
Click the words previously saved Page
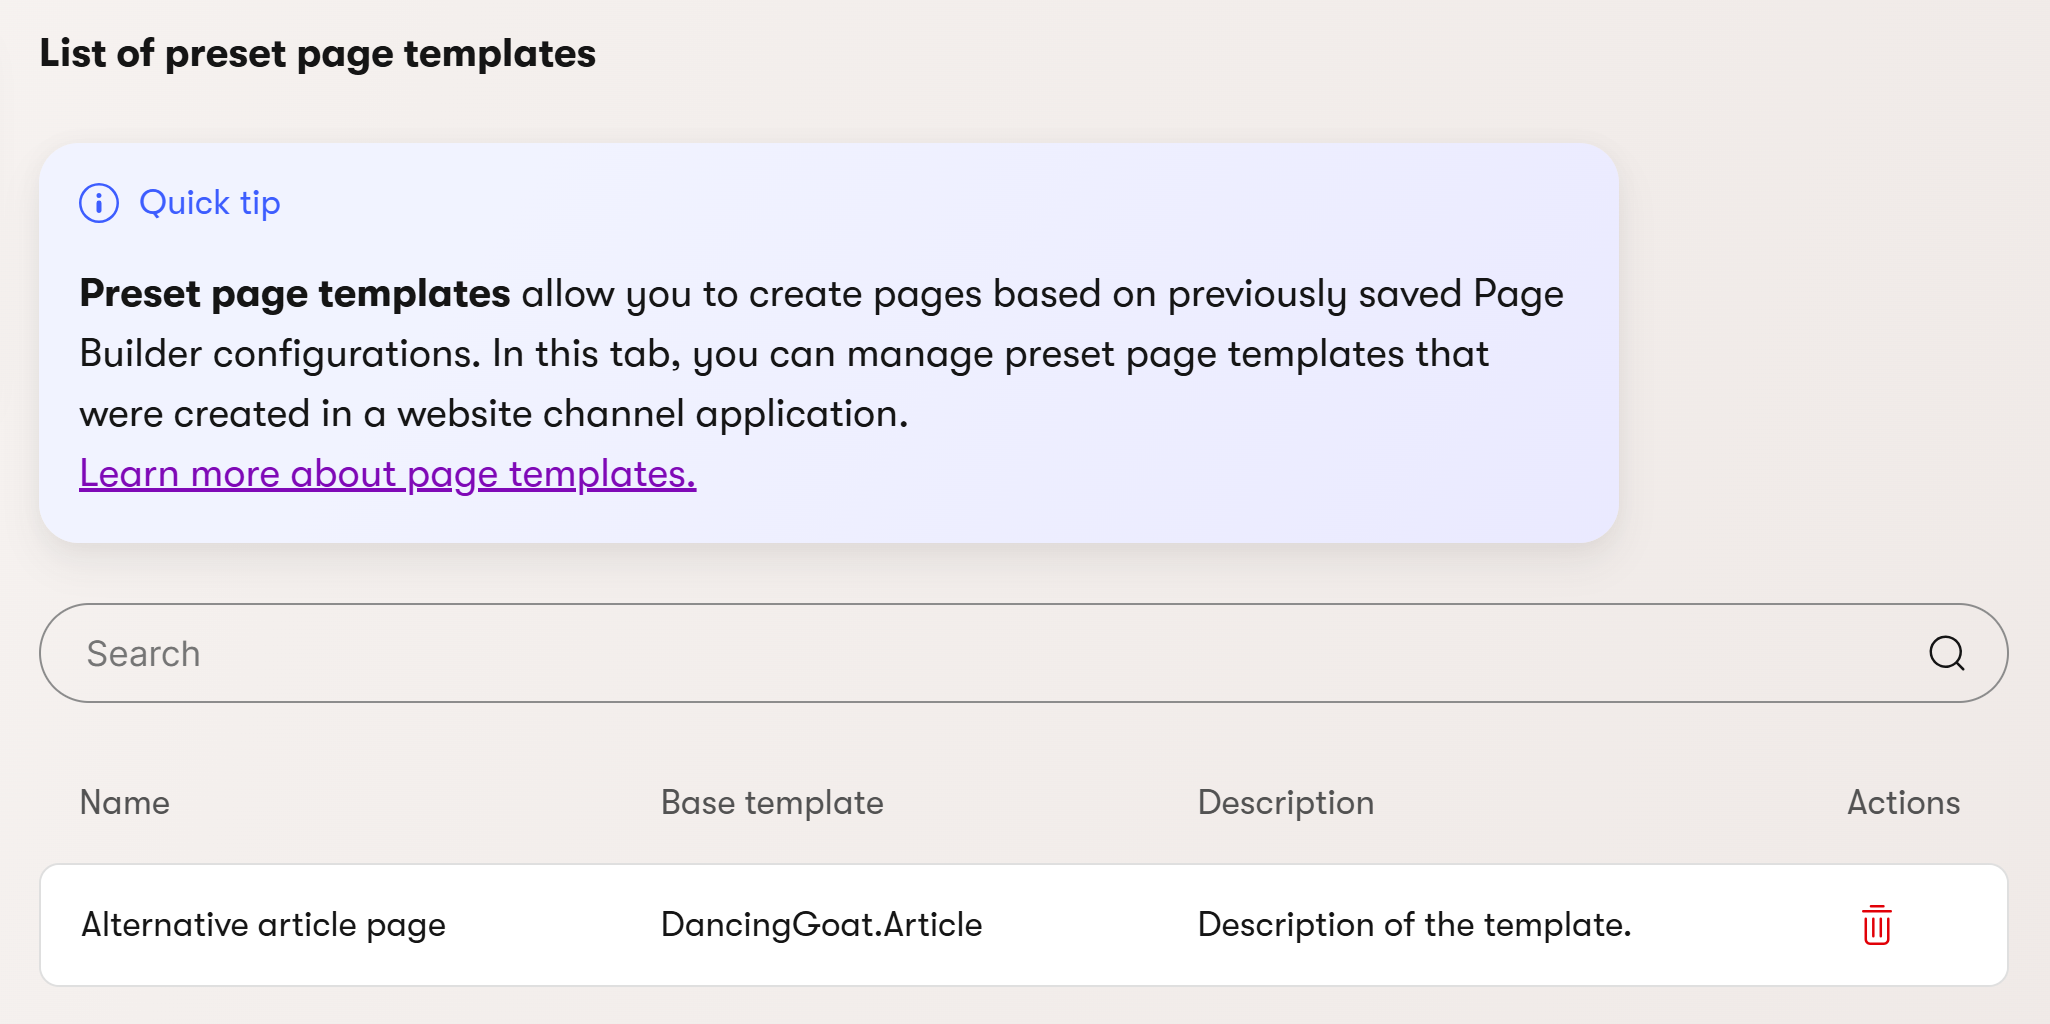[x=1365, y=294]
